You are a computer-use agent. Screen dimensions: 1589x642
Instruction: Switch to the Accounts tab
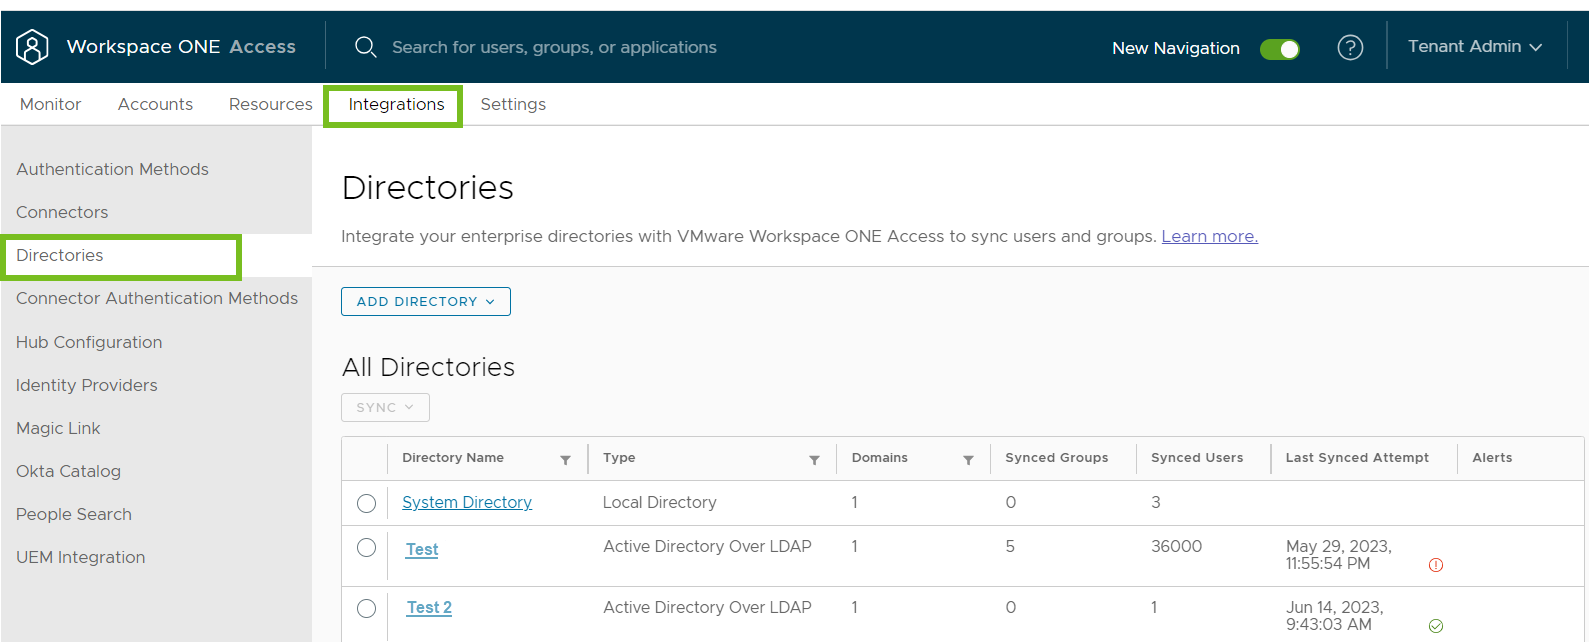click(x=155, y=104)
